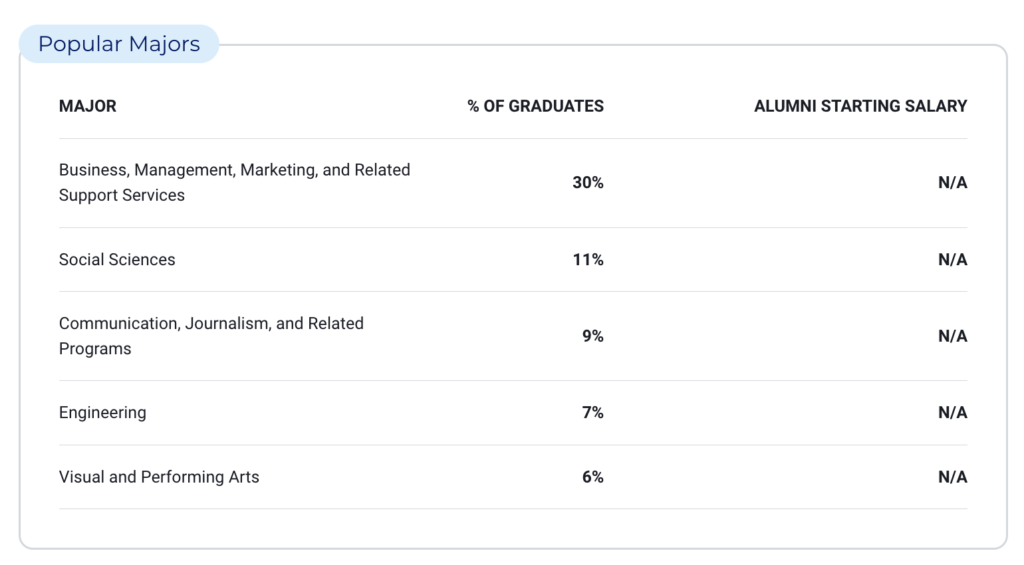Click the 7% graduates value
The height and width of the screenshot is (565, 1024).
(593, 413)
